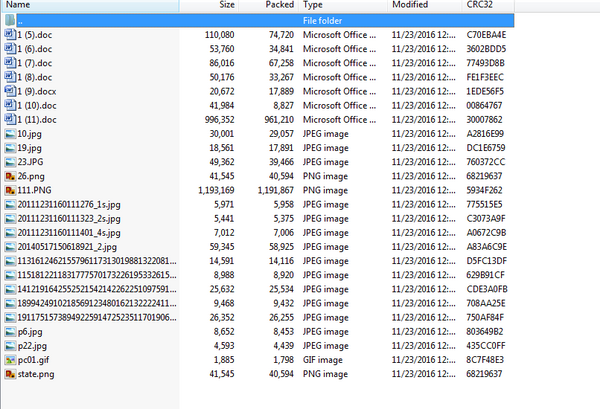Screen dimensions: 600x409
Task: Click the image icon of 10.jpg
Action: [10, 134]
